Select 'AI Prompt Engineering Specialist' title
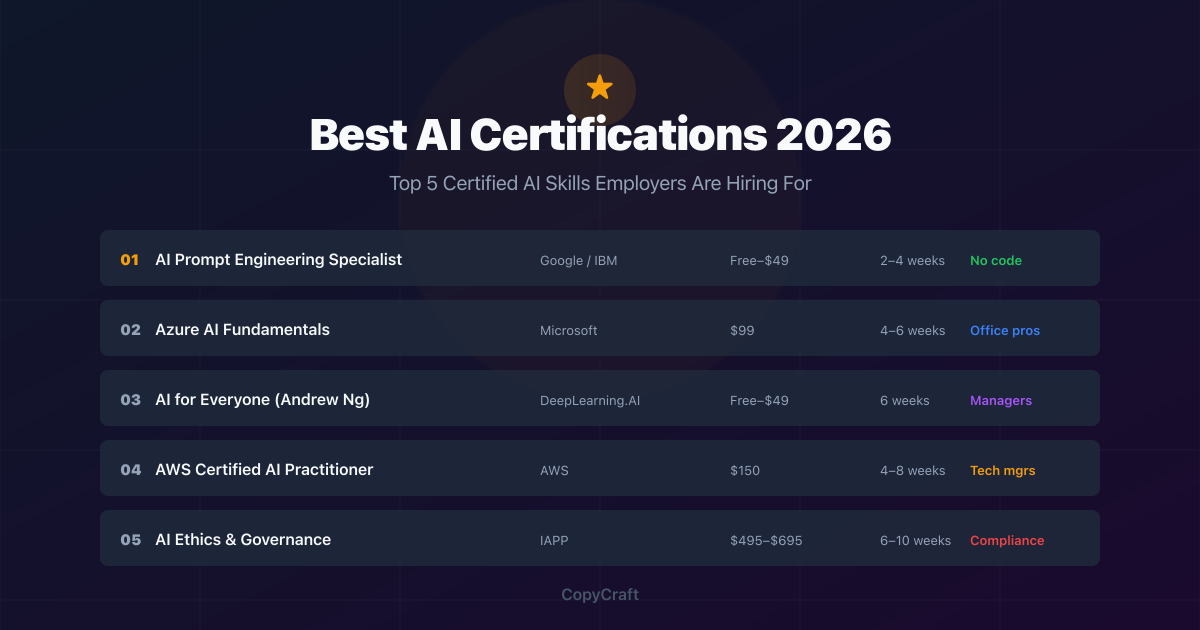This screenshot has width=1200, height=630. point(279,260)
